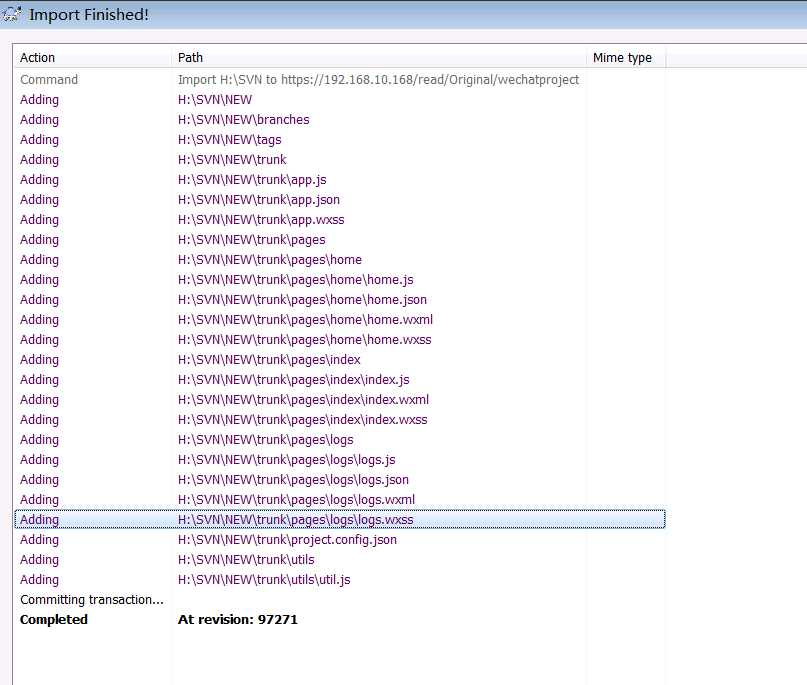
Task: Select the row for path H:\SVN\NEW
Action: pos(340,100)
